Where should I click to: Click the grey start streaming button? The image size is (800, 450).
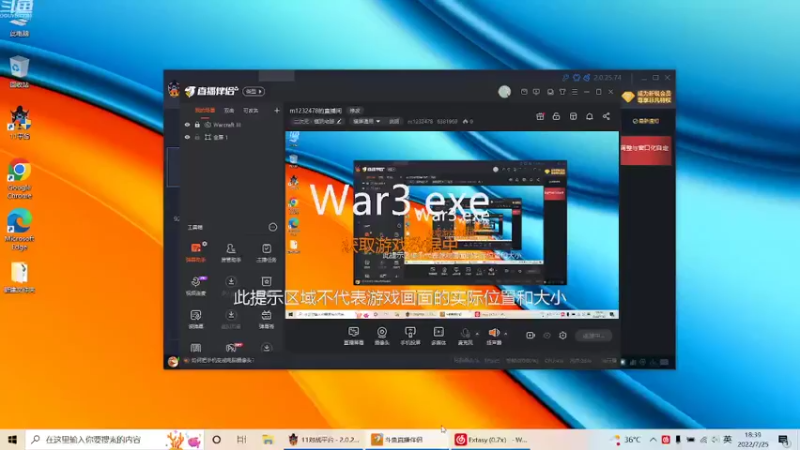[x=593, y=335]
